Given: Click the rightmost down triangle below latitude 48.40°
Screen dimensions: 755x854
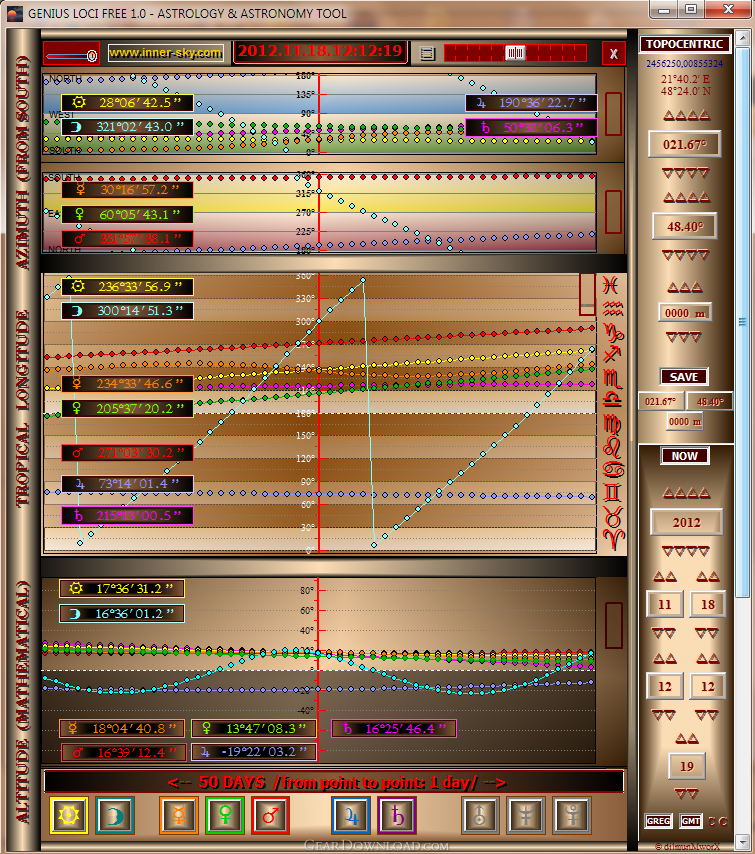Looking at the screenshot, I should 704,255.
